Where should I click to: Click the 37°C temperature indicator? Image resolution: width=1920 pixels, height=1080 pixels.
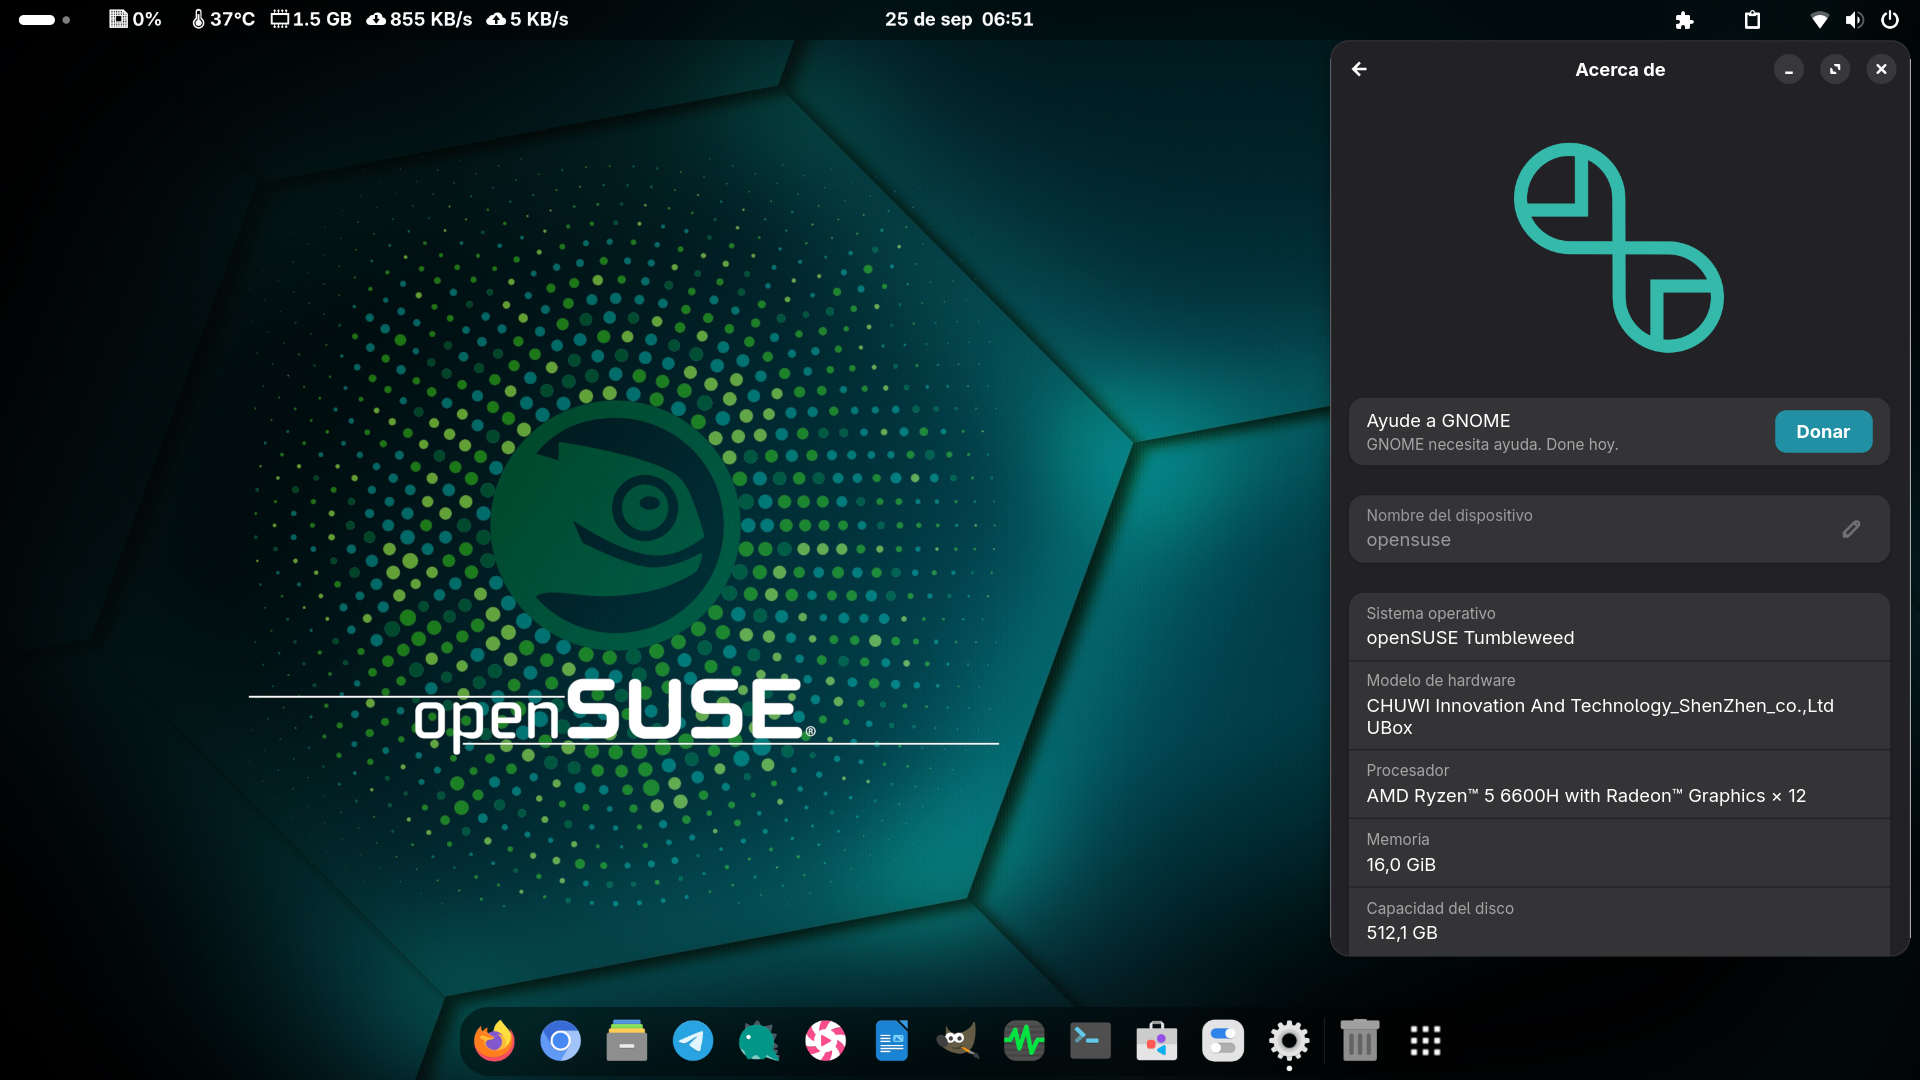[x=223, y=19]
